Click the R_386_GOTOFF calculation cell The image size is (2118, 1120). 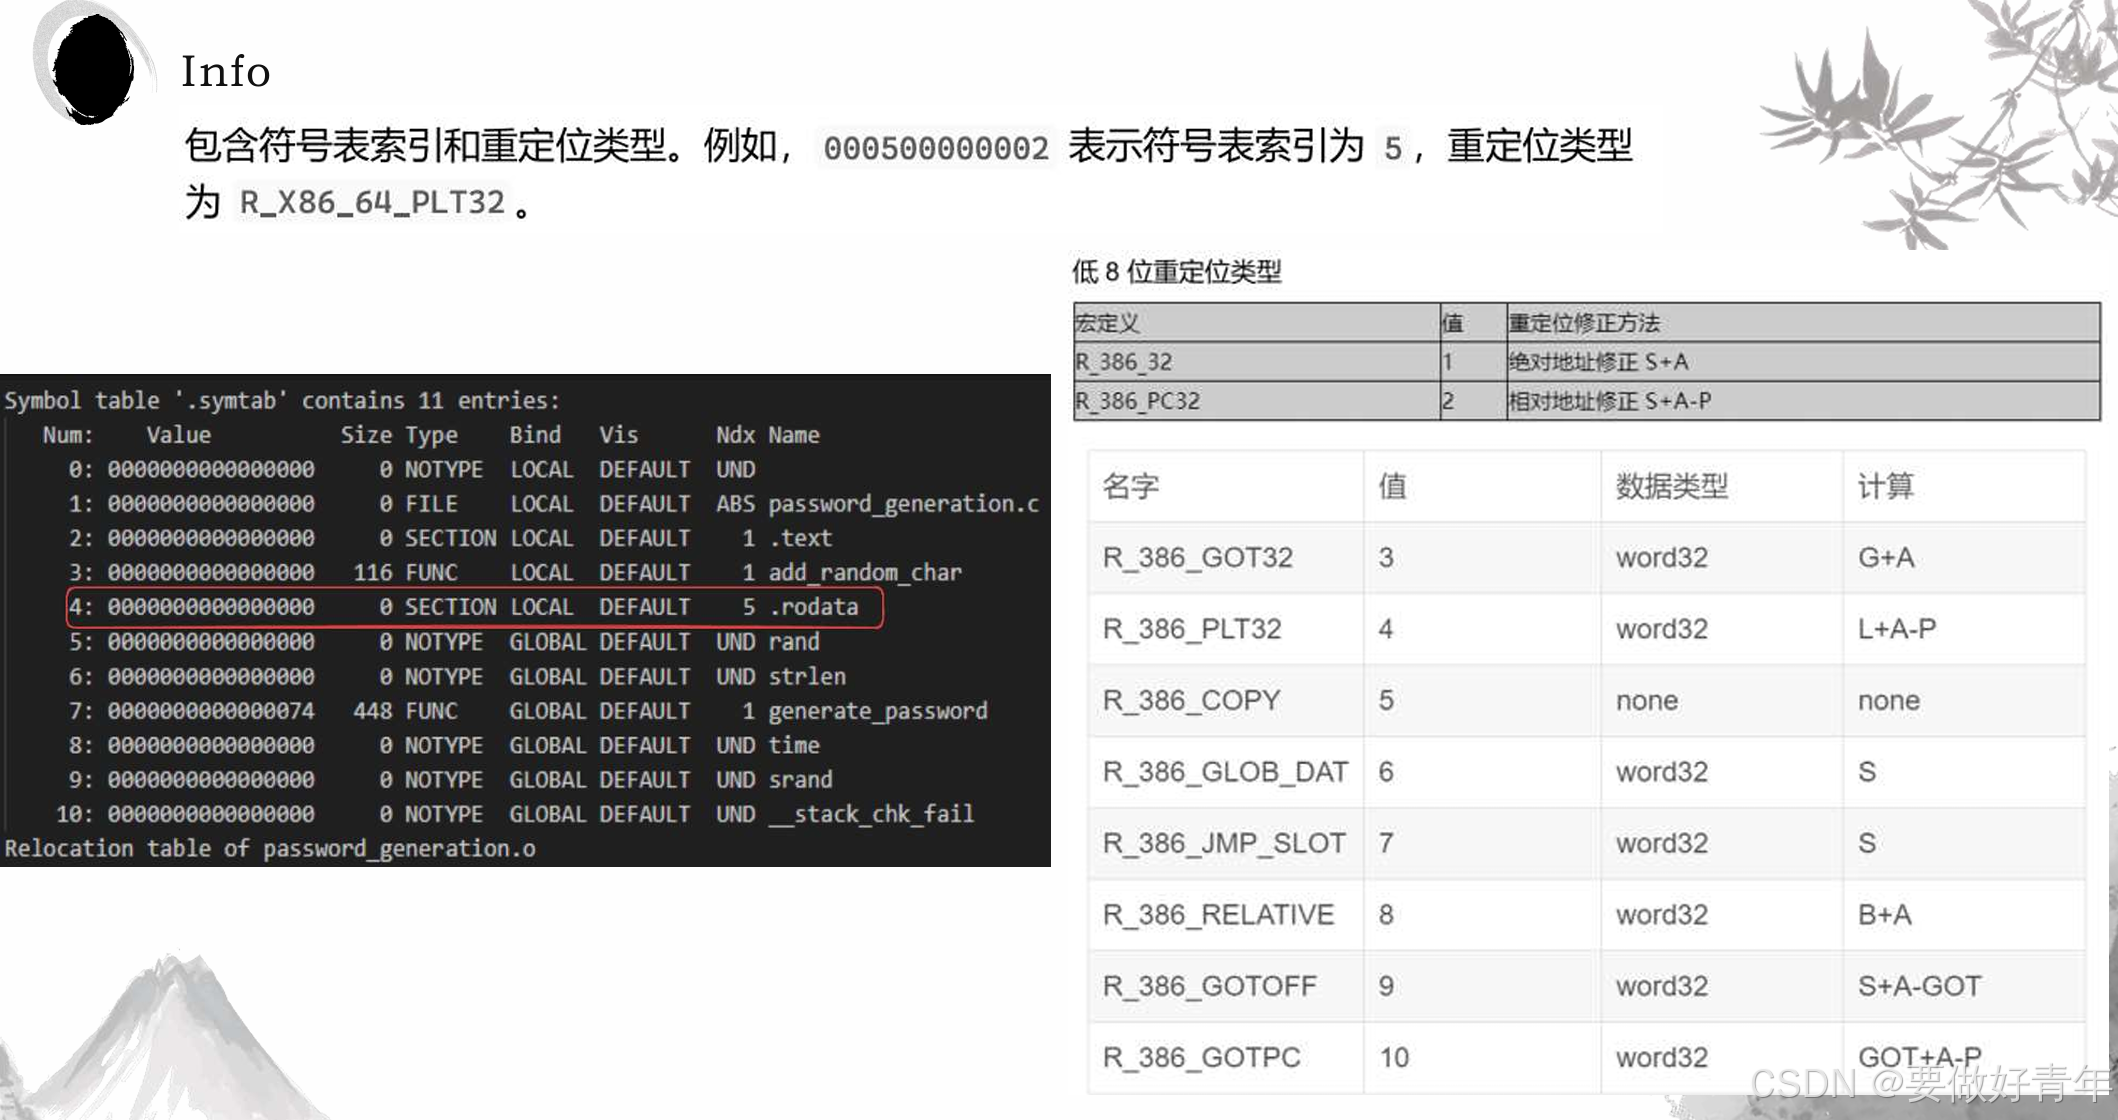tap(1918, 986)
